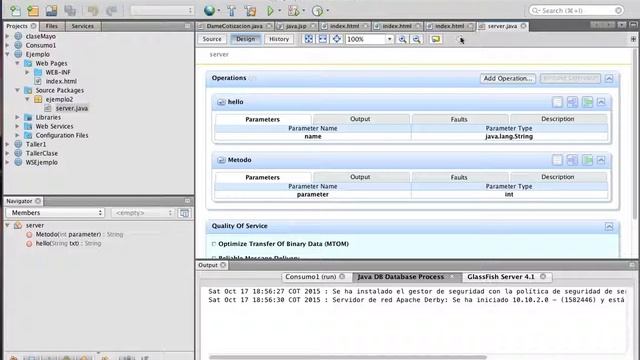The height and width of the screenshot is (360, 640).
Task: Switch to the Files tab
Action: [x=51, y=26]
